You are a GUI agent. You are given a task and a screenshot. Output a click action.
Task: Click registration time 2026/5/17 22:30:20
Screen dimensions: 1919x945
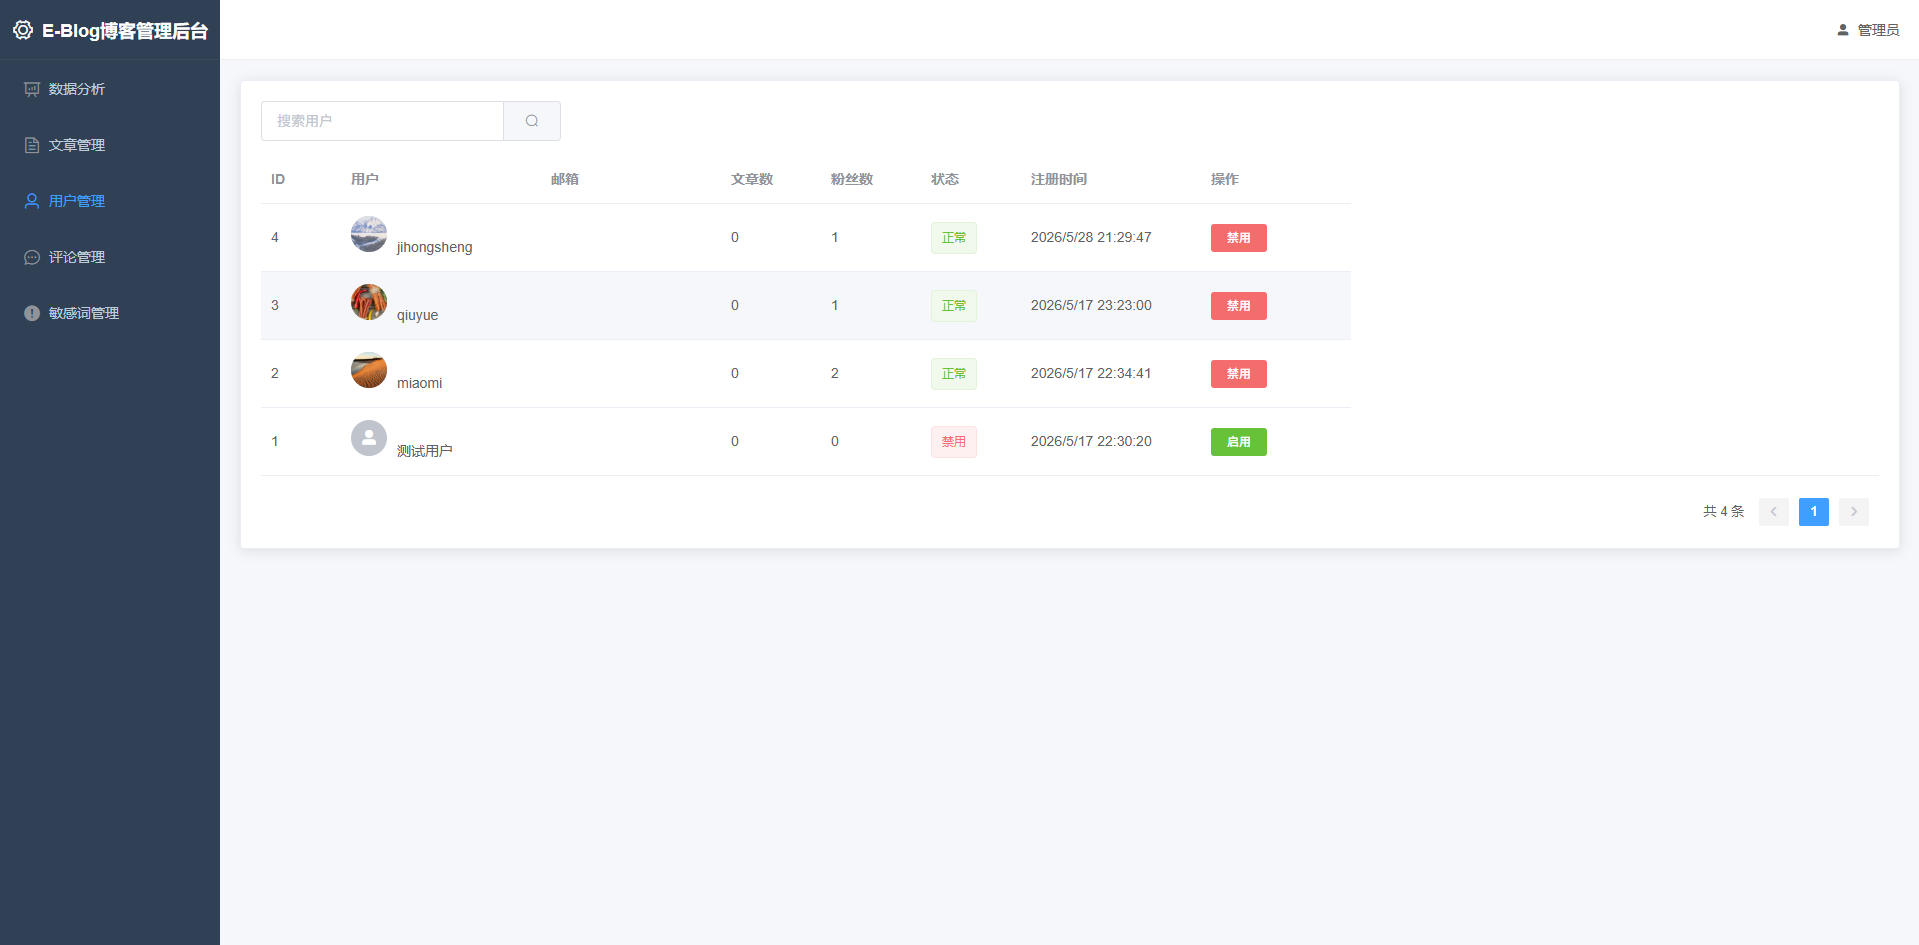pos(1091,442)
